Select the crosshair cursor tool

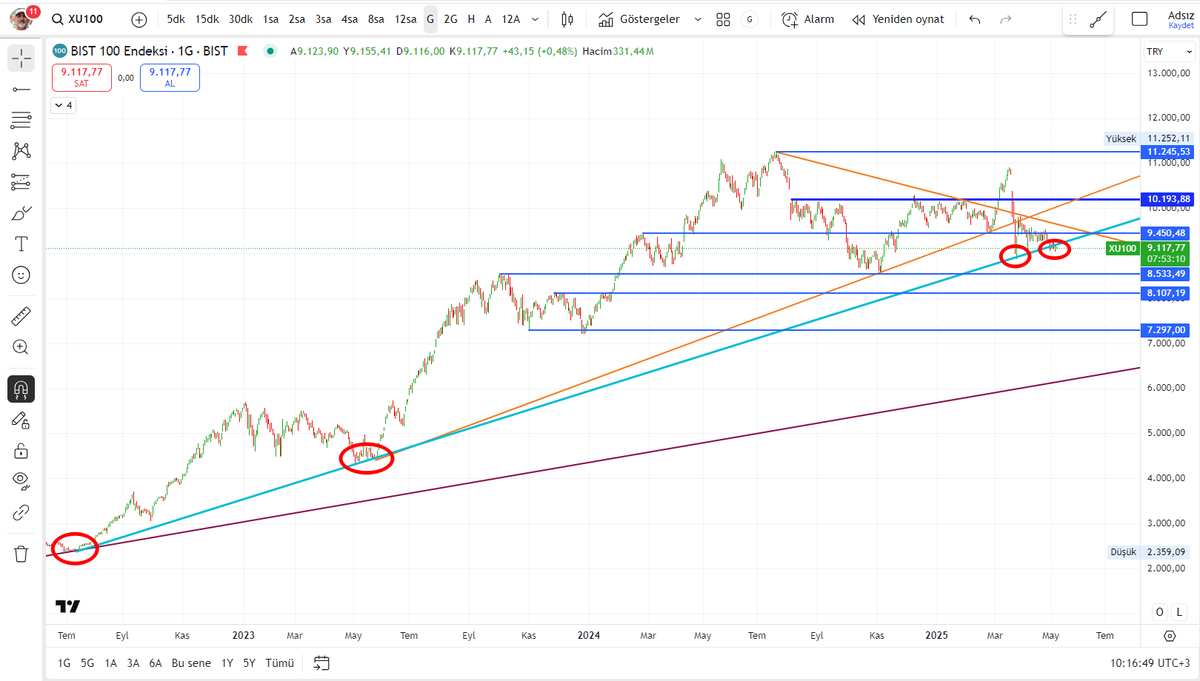pos(21,59)
